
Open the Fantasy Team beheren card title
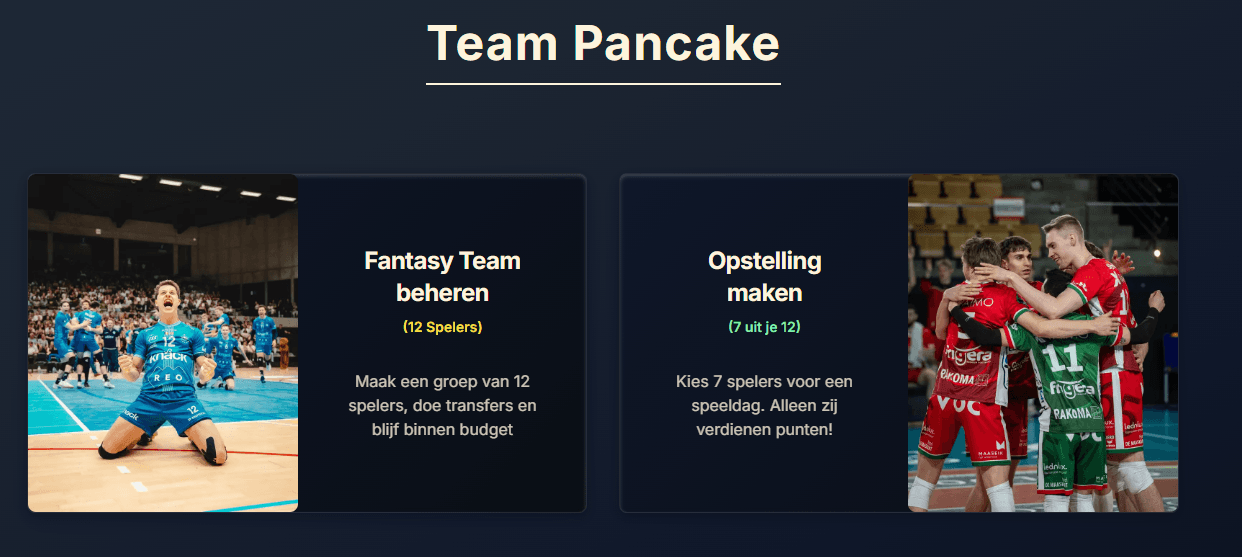tap(442, 277)
